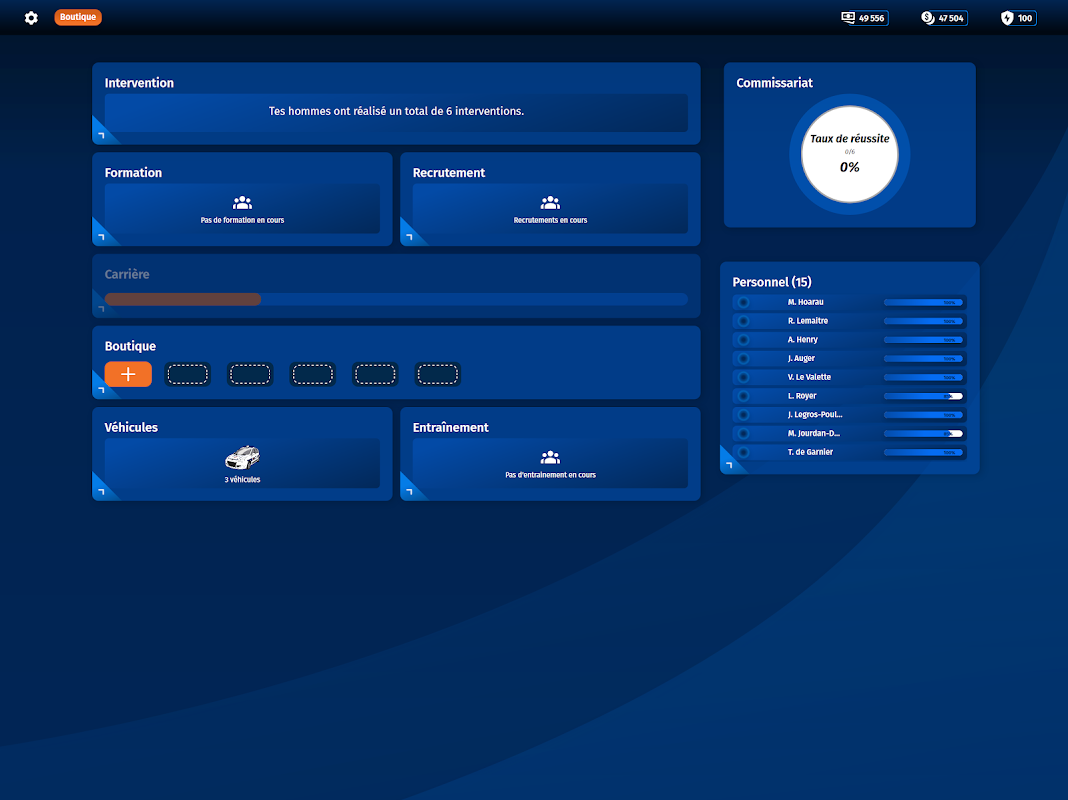Open the settings gear icon

[x=31, y=18]
